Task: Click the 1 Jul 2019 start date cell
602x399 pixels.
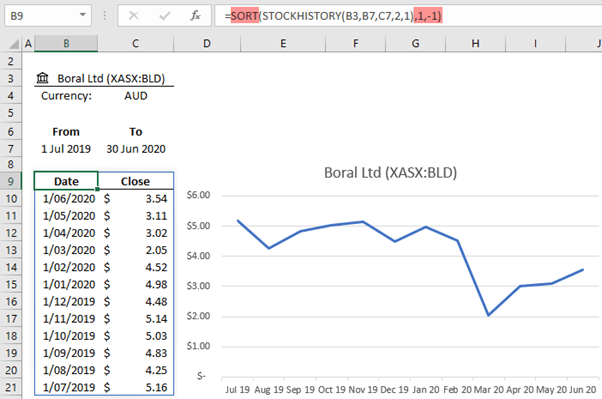Action: (66, 149)
